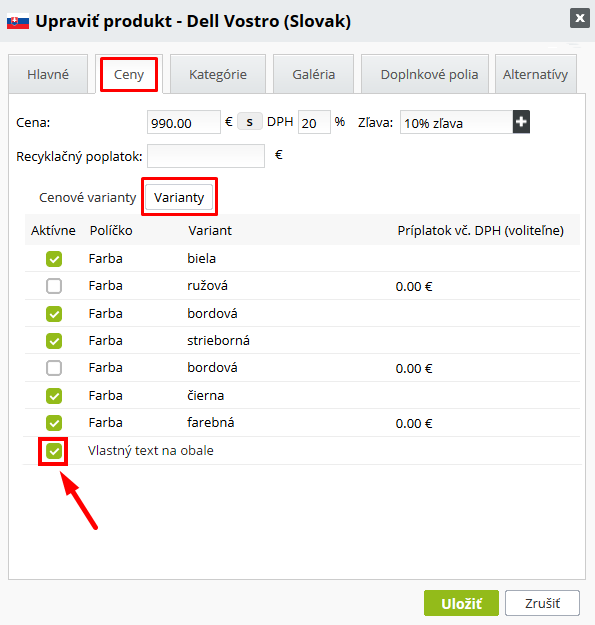Open the Galéria tab

[314, 74]
